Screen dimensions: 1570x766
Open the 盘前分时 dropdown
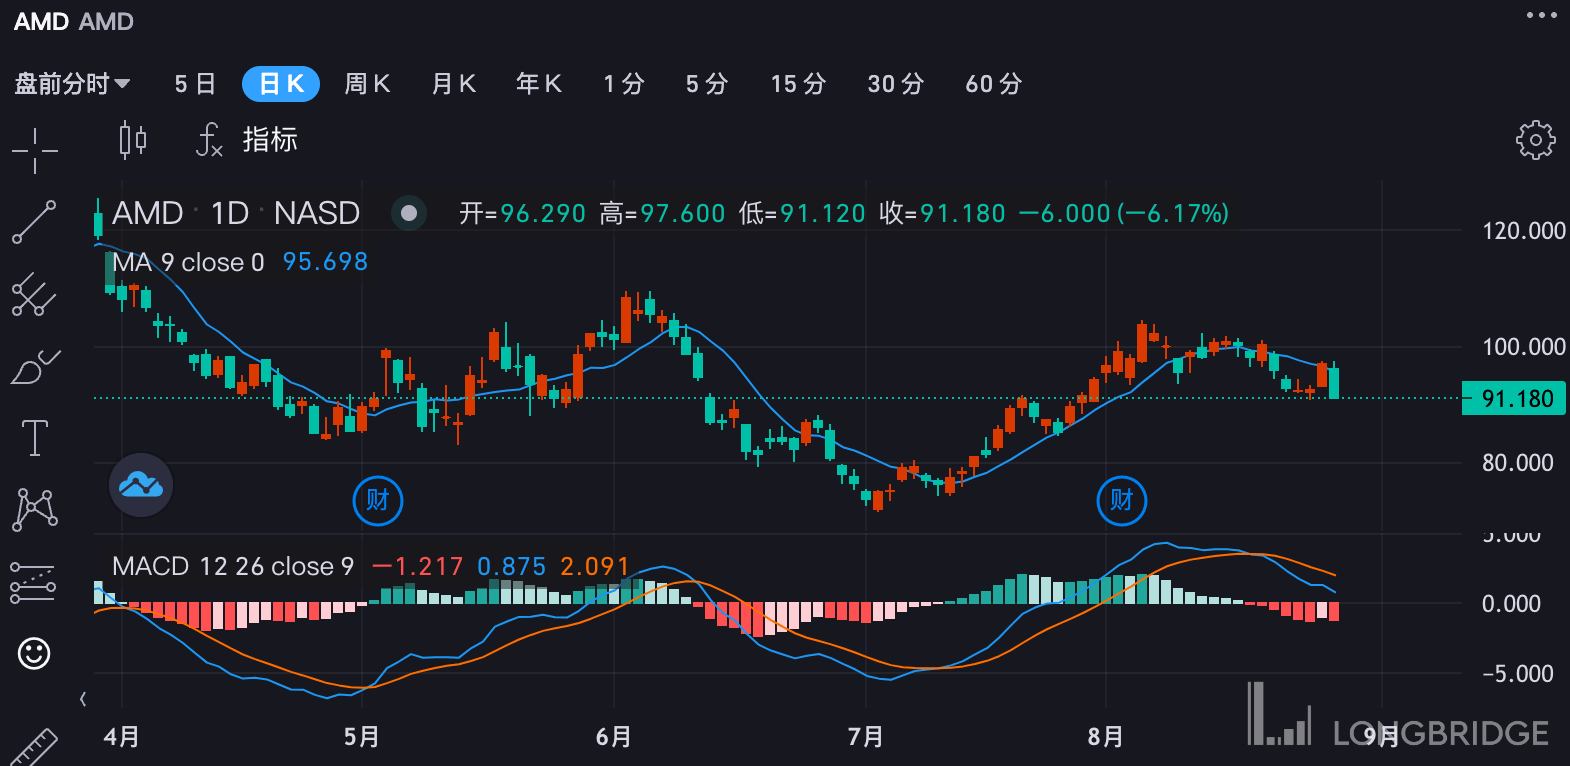point(72,84)
